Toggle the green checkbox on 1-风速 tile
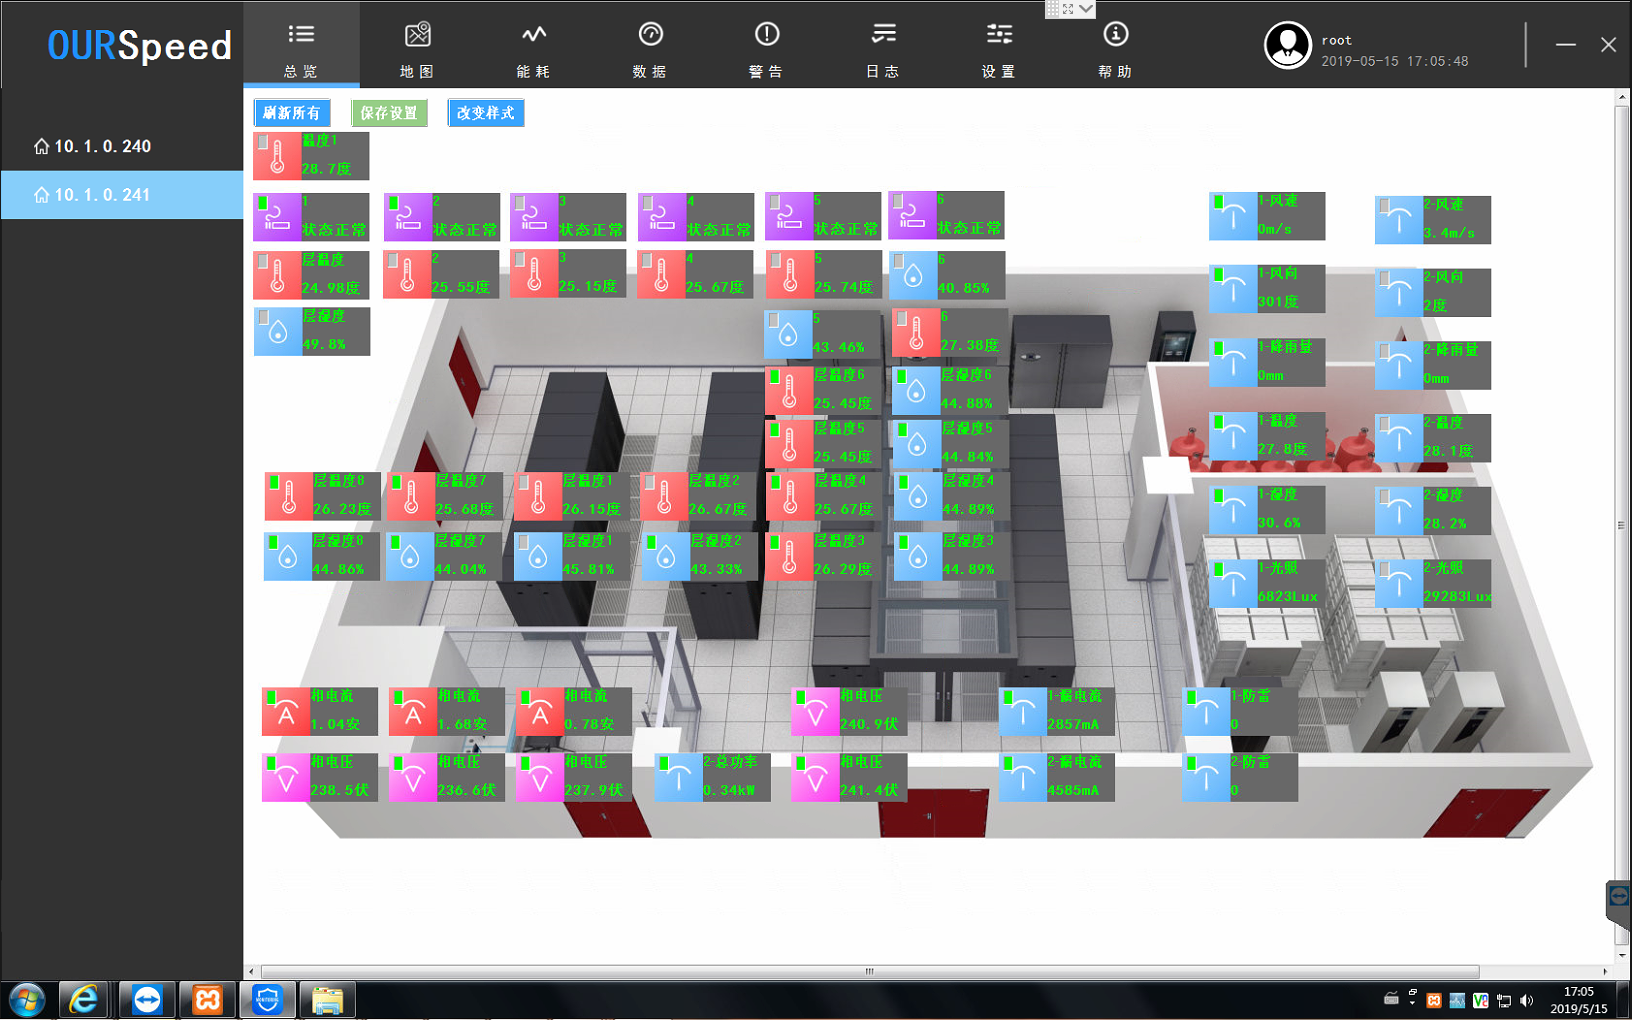 (1219, 202)
